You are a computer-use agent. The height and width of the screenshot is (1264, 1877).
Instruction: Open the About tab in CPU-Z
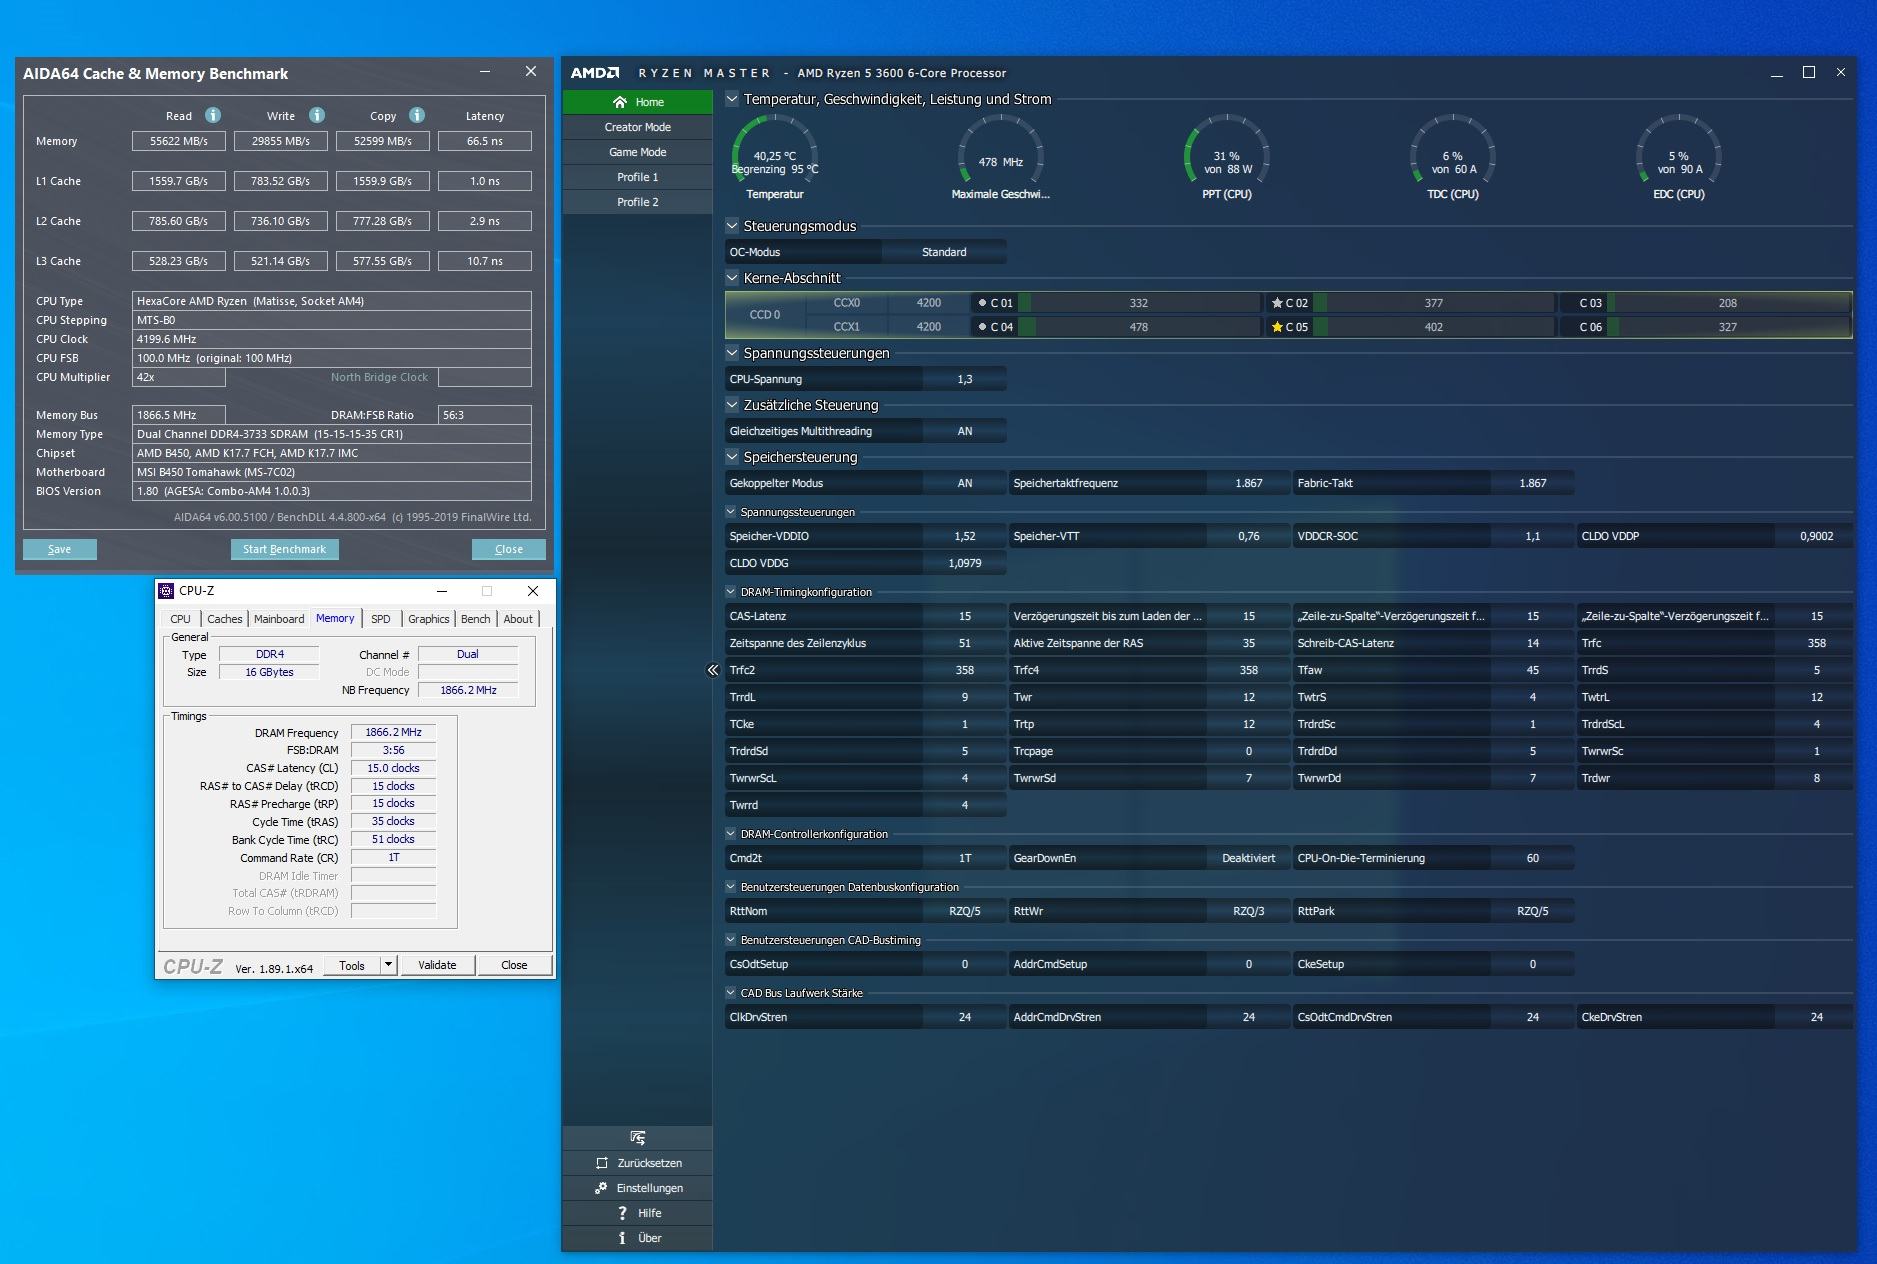click(518, 619)
